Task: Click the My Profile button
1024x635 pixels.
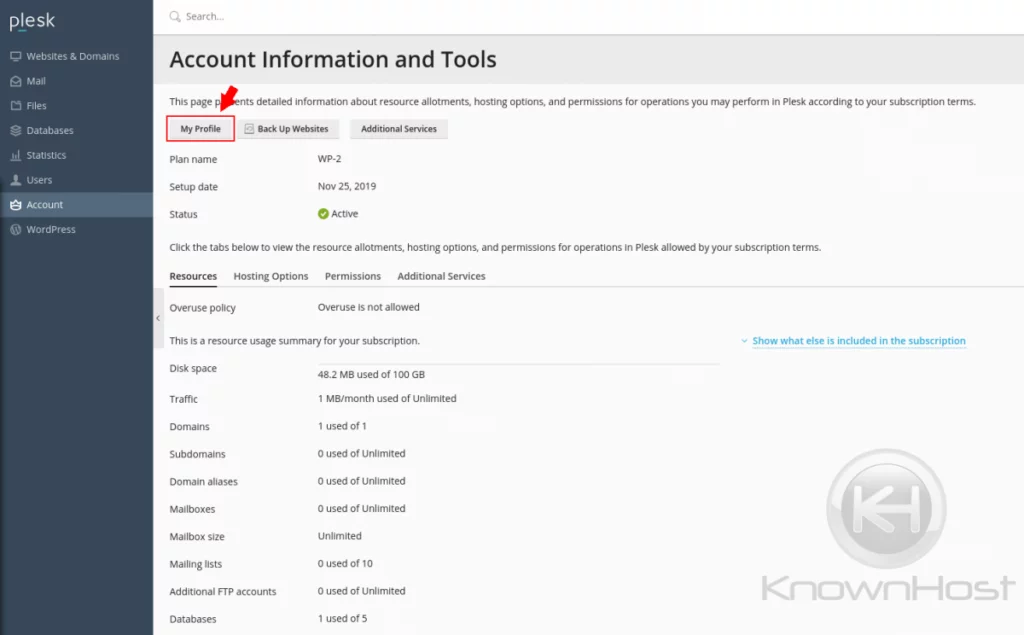Action: coord(200,129)
